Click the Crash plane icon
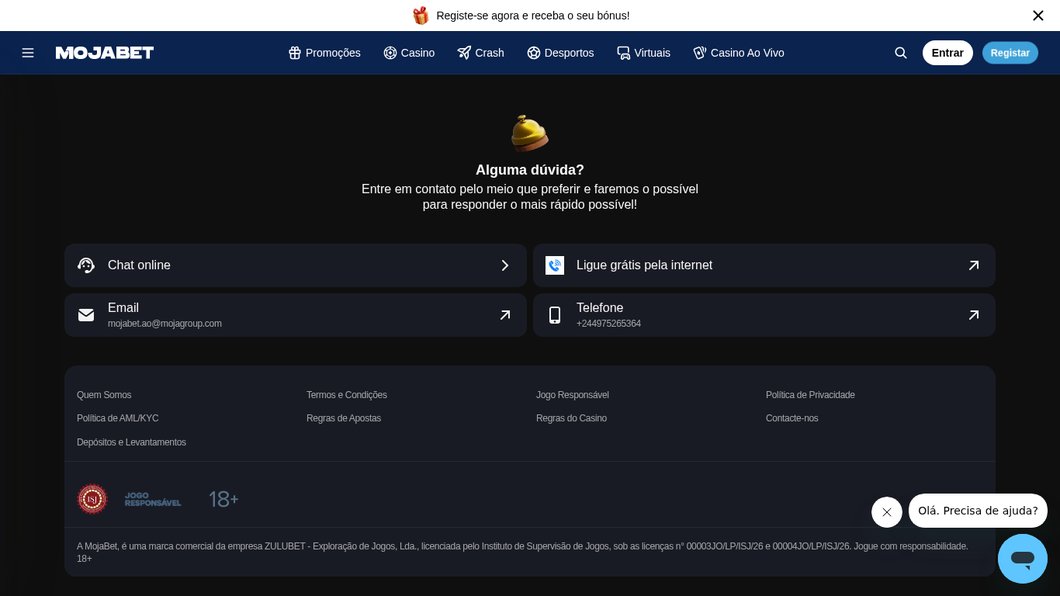 tap(464, 53)
